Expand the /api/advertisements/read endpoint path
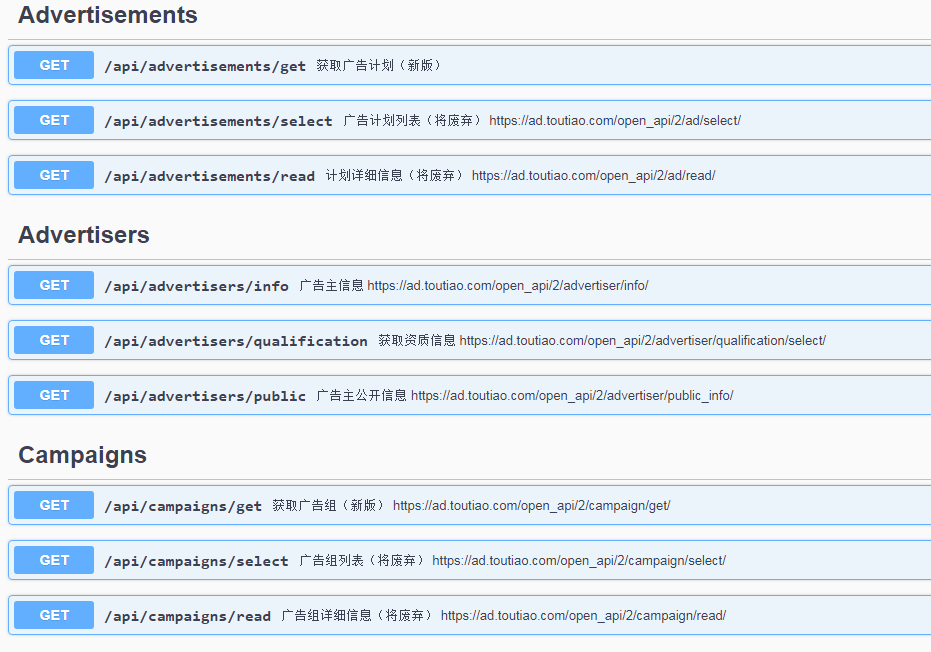 tap(210, 176)
